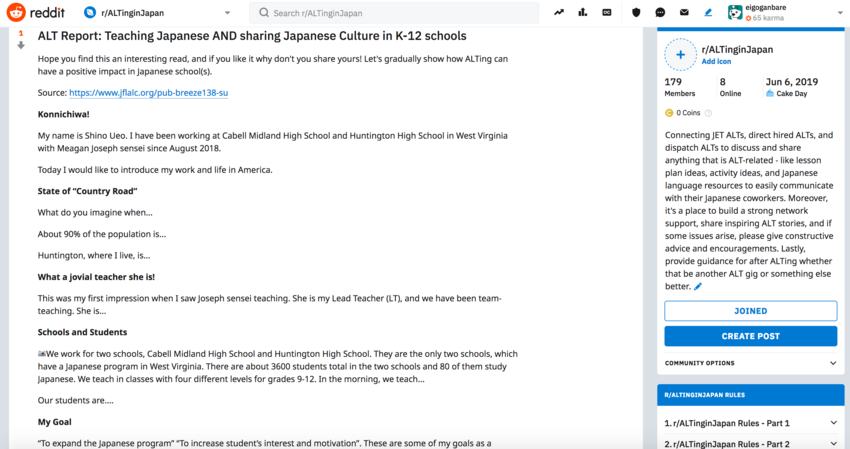Expand Community Options section
The image size is (850, 449).
(751, 363)
